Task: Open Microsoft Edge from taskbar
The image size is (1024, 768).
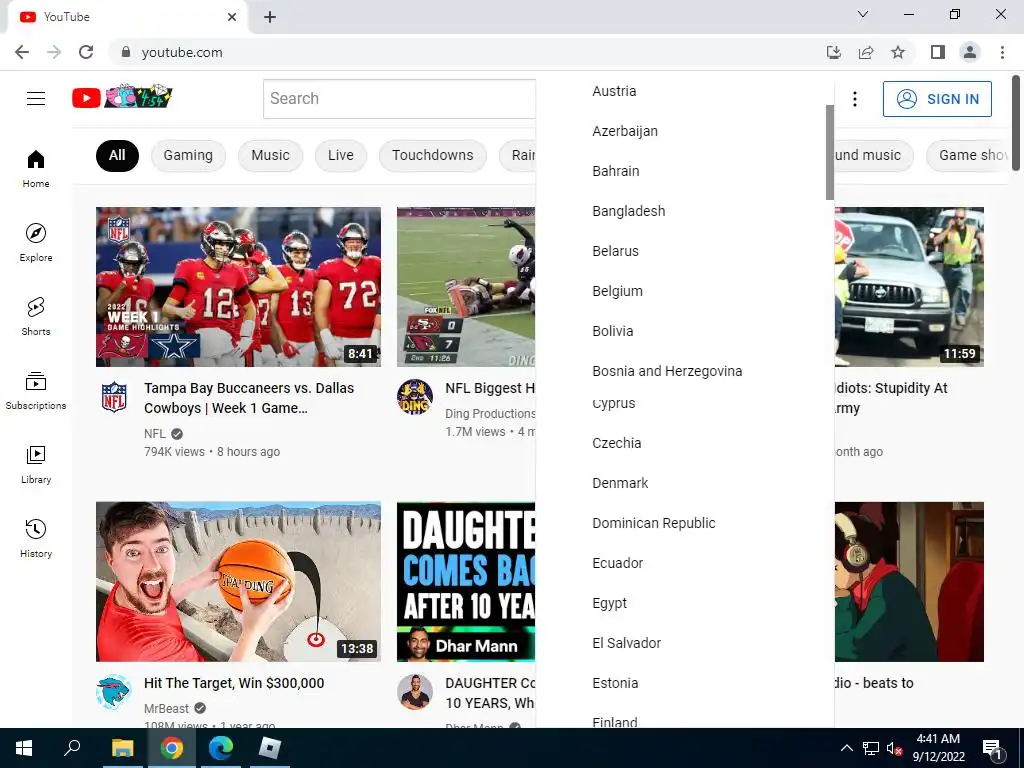Action: [x=221, y=748]
